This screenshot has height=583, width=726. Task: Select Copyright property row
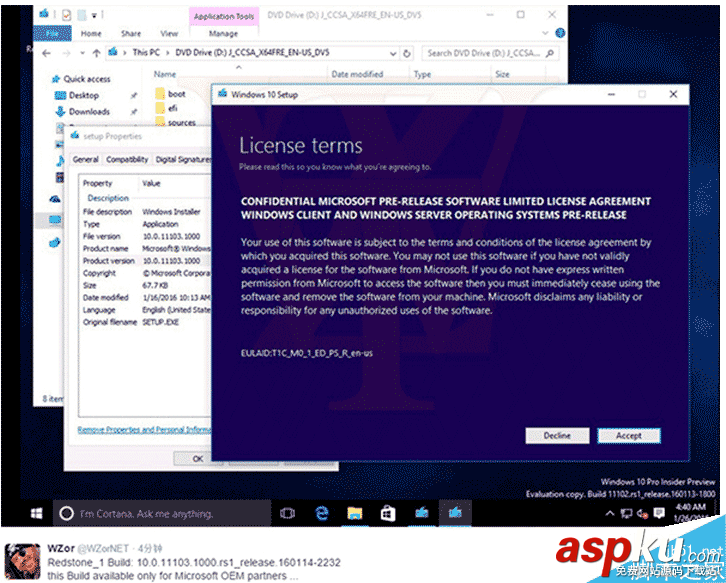145,273
